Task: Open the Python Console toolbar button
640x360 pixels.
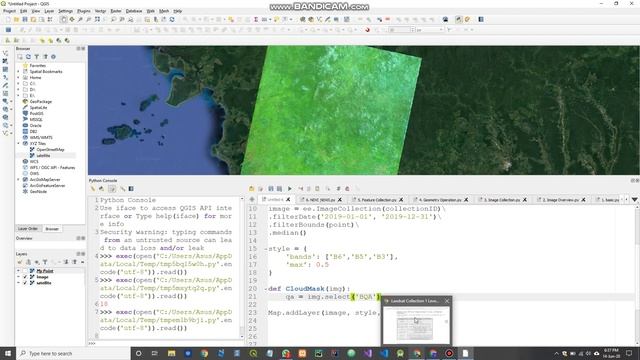Action: (459, 19)
